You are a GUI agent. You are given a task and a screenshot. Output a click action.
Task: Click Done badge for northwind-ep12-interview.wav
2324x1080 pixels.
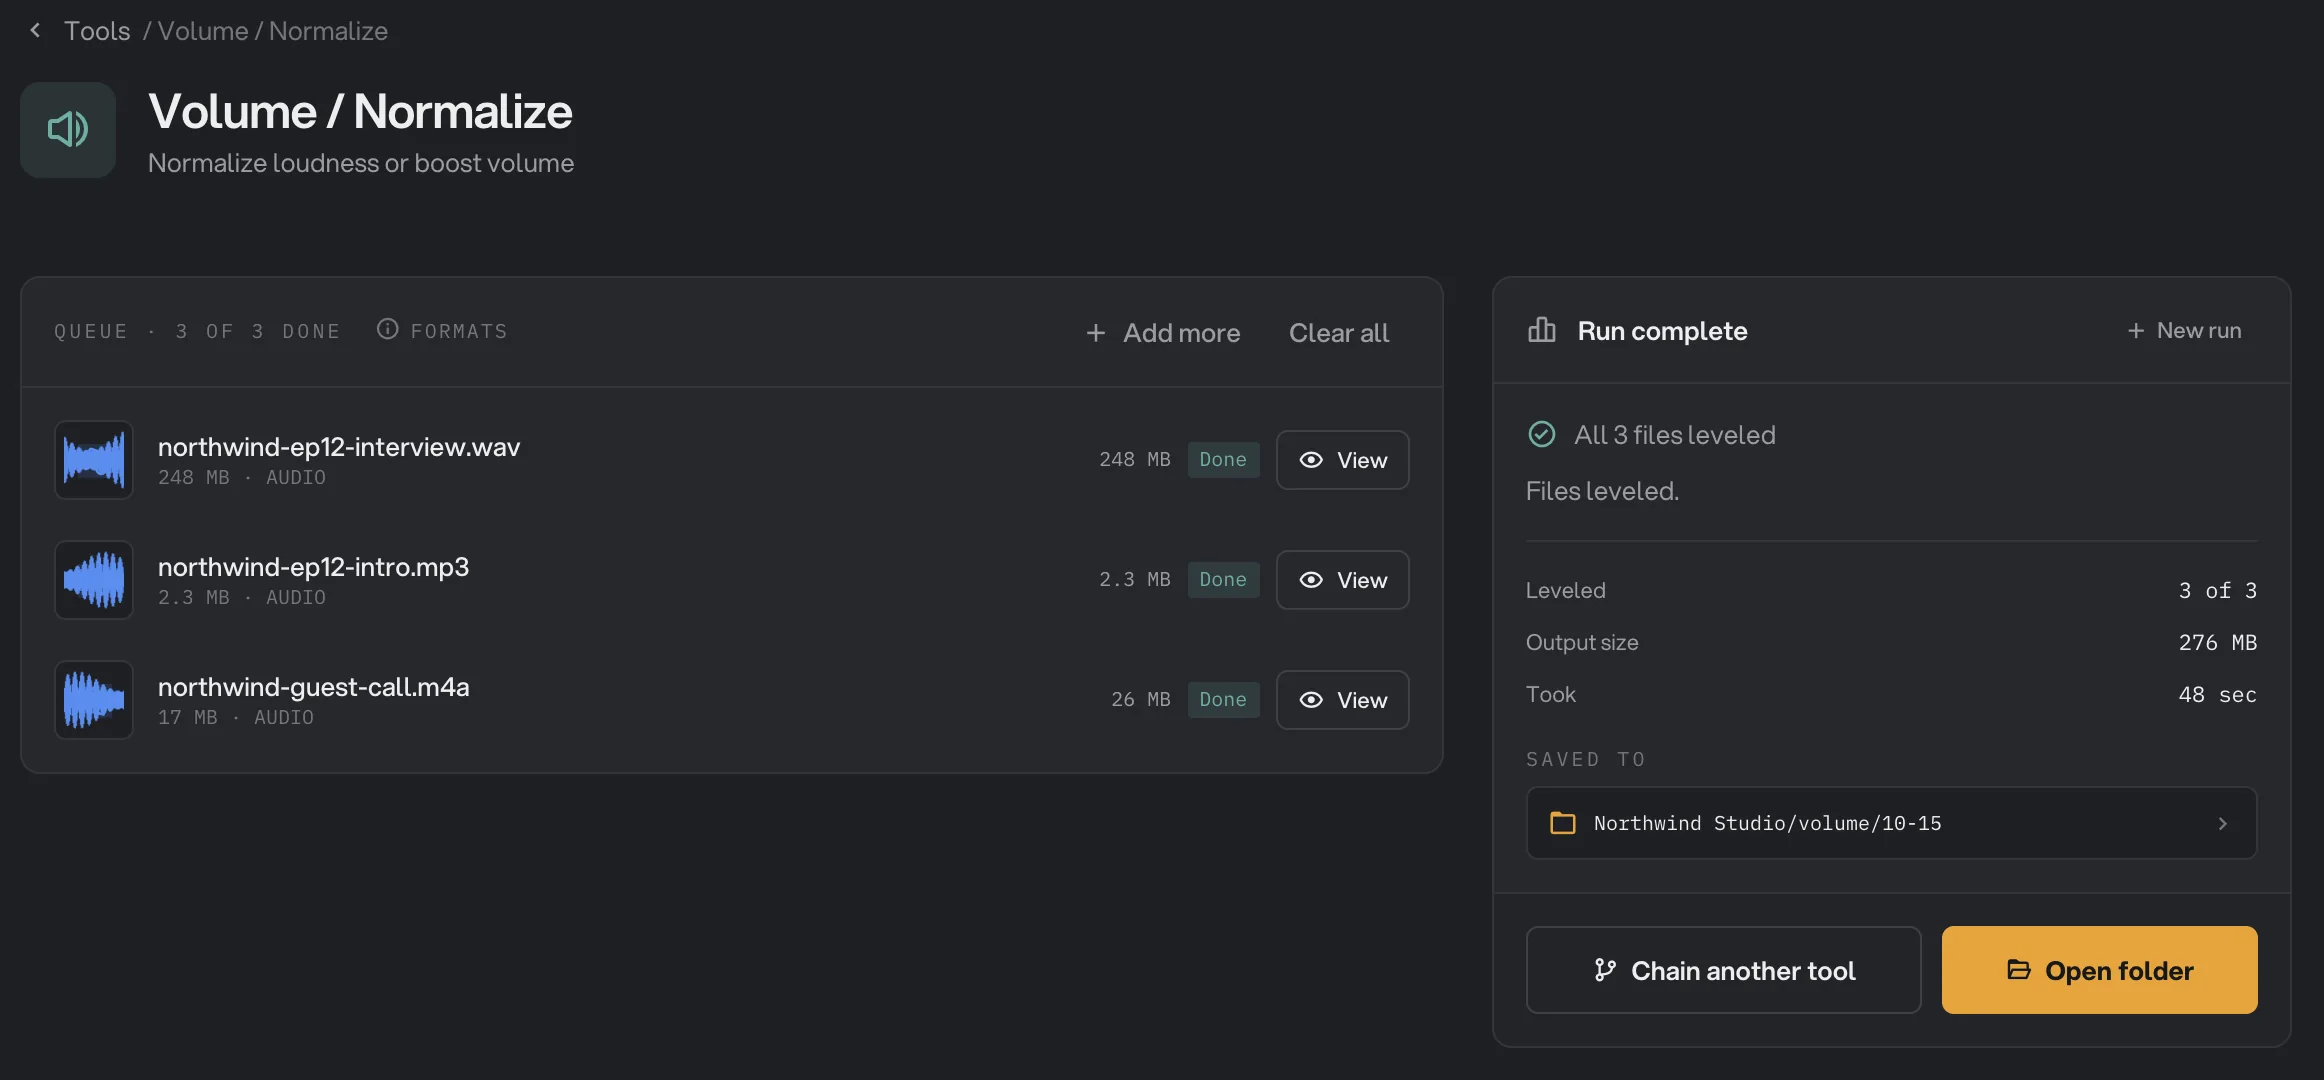(x=1223, y=460)
